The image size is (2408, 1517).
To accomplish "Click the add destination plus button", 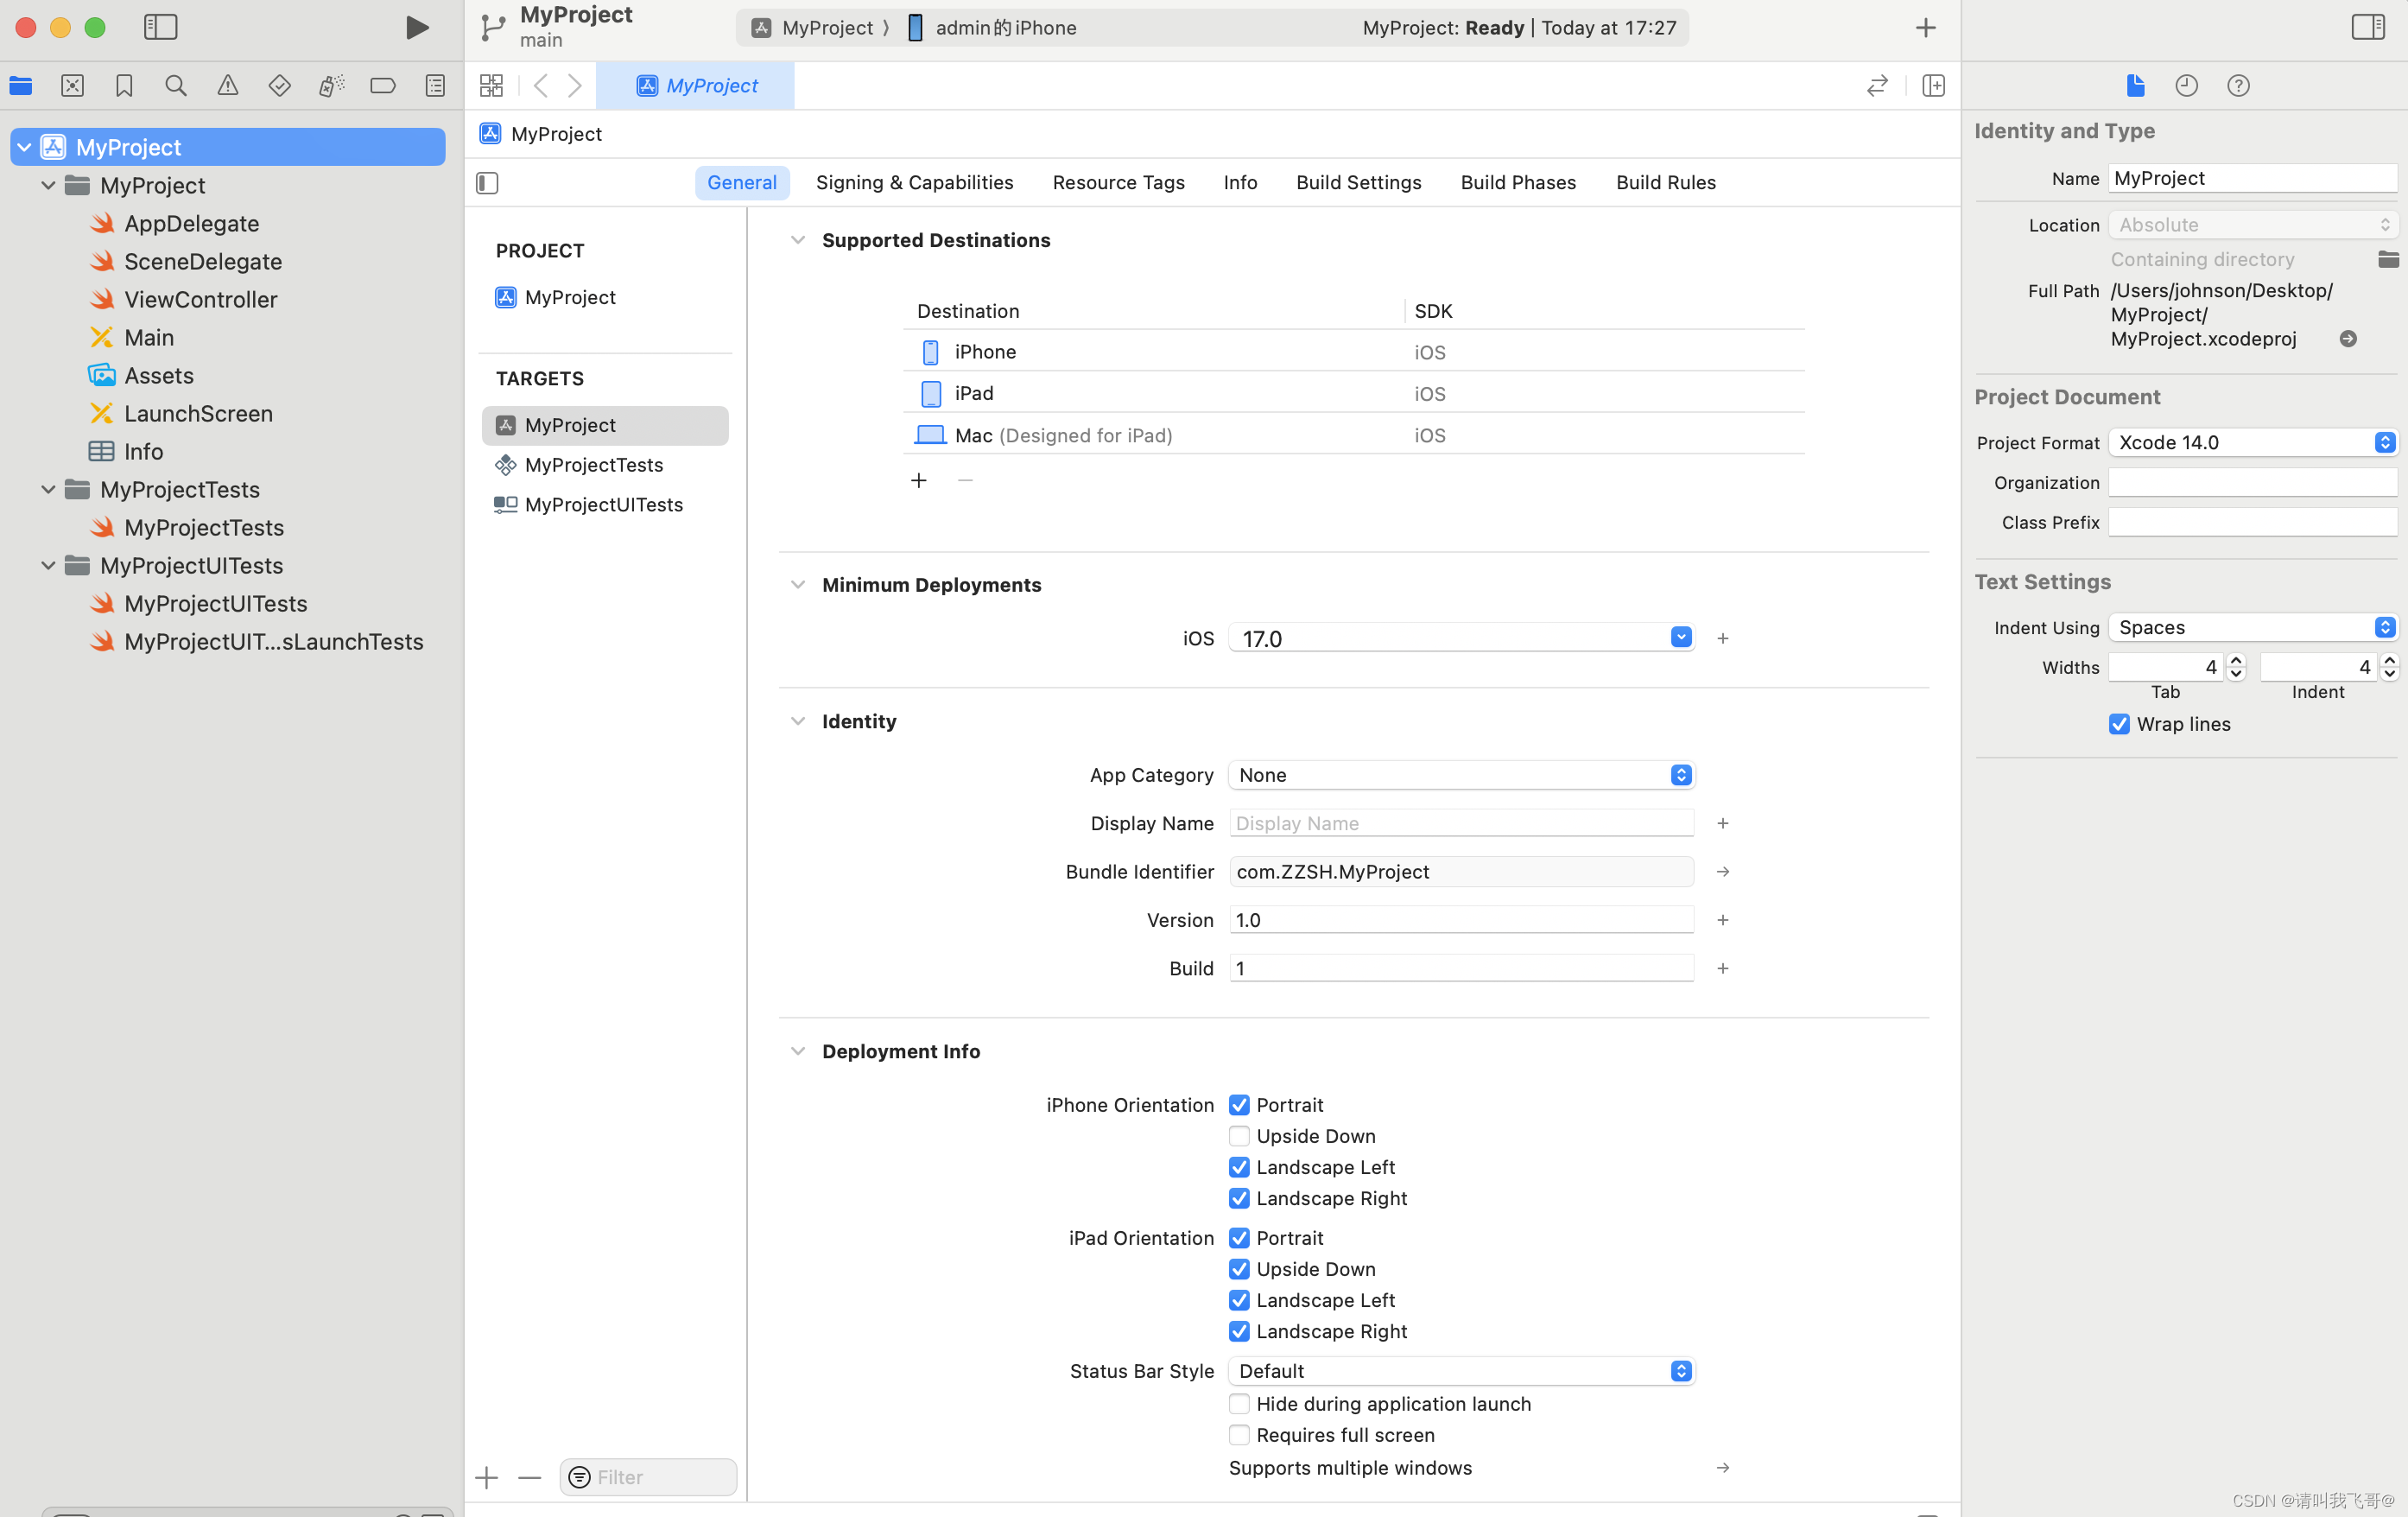I will [x=921, y=479].
